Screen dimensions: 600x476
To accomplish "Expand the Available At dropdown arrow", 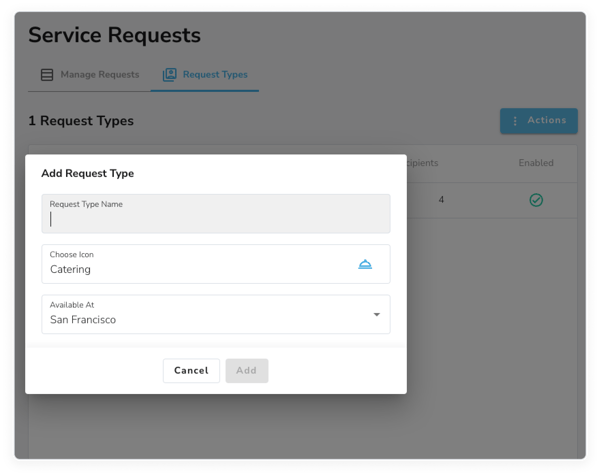I will (377, 315).
